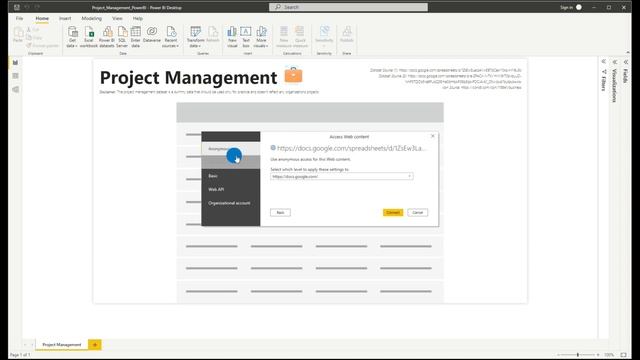This screenshot has width=640, height=360.
Task: Click the Project Management report title
Action: coord(188,78)
